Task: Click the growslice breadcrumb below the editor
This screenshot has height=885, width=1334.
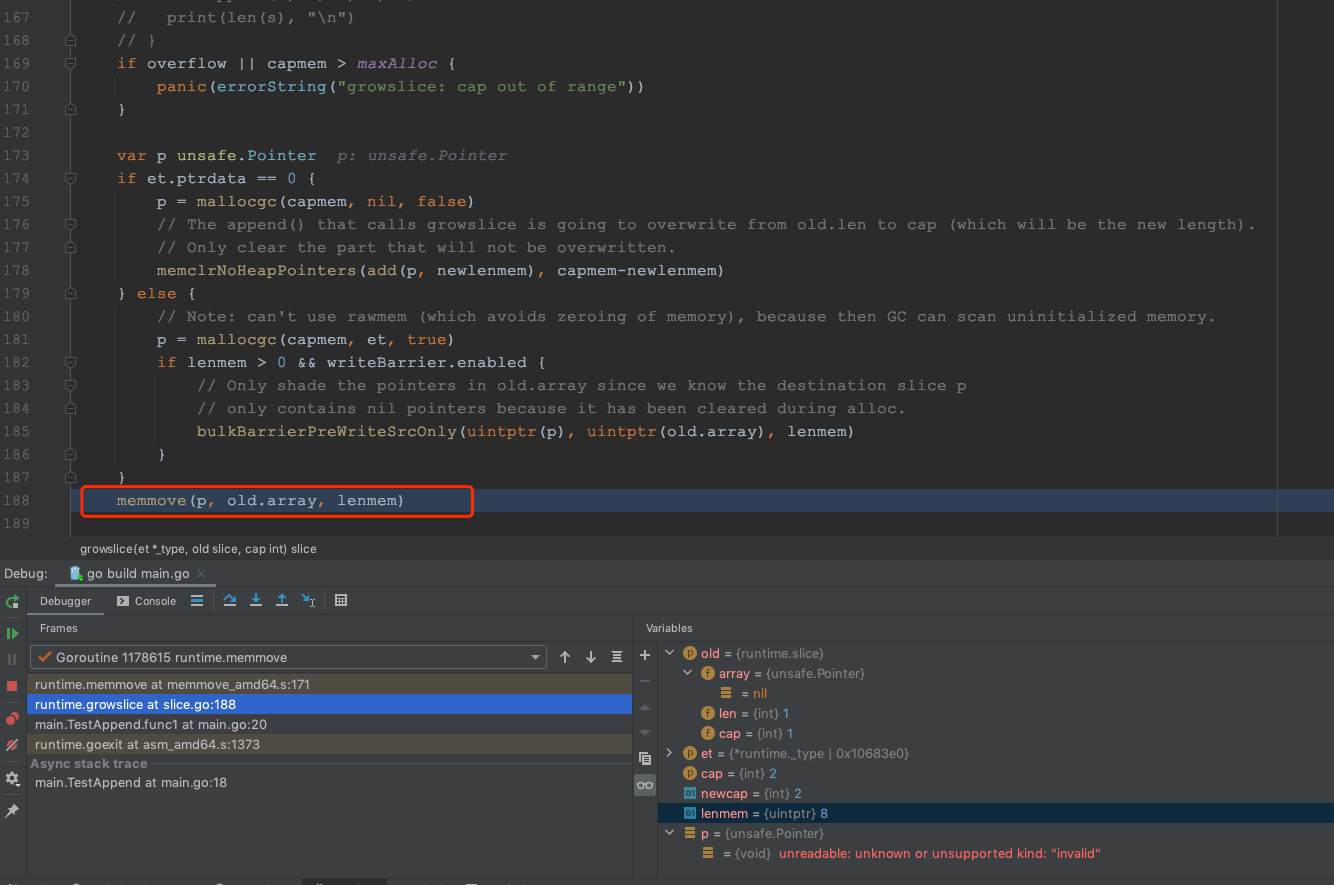Action: click(198, 549)
